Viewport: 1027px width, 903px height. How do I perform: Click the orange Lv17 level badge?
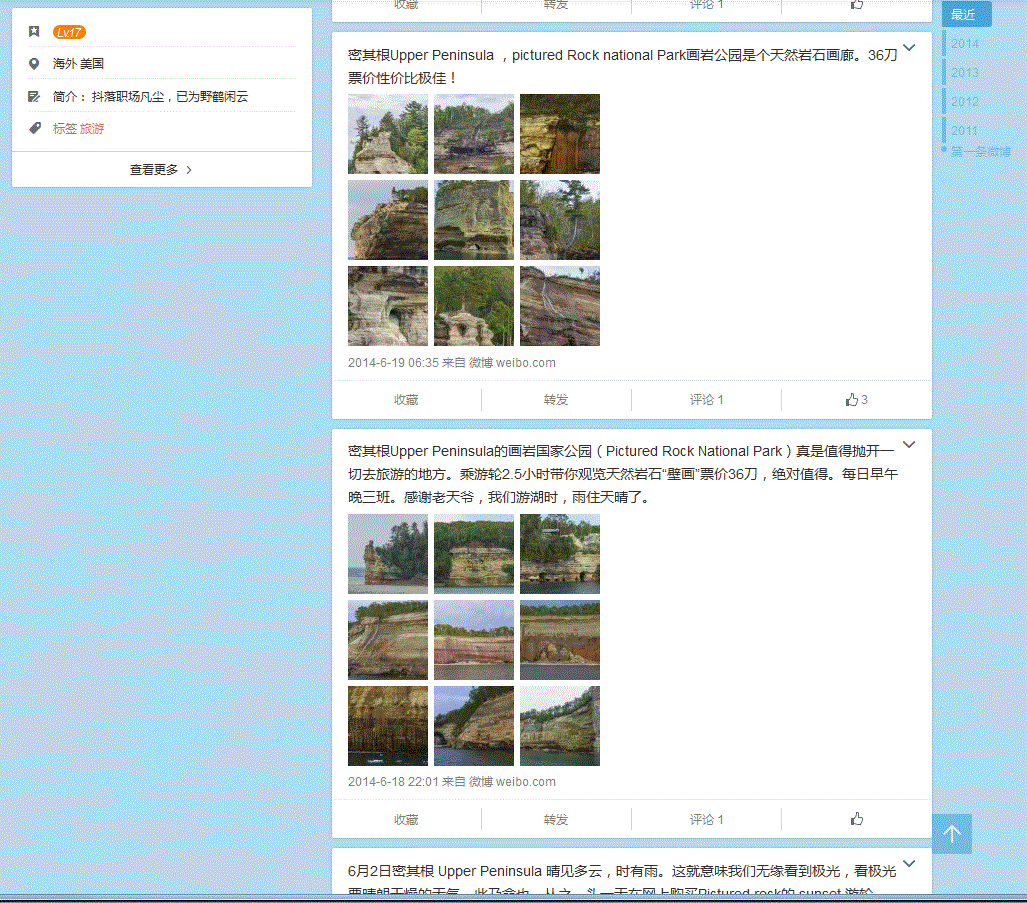(x=69, y=32)
